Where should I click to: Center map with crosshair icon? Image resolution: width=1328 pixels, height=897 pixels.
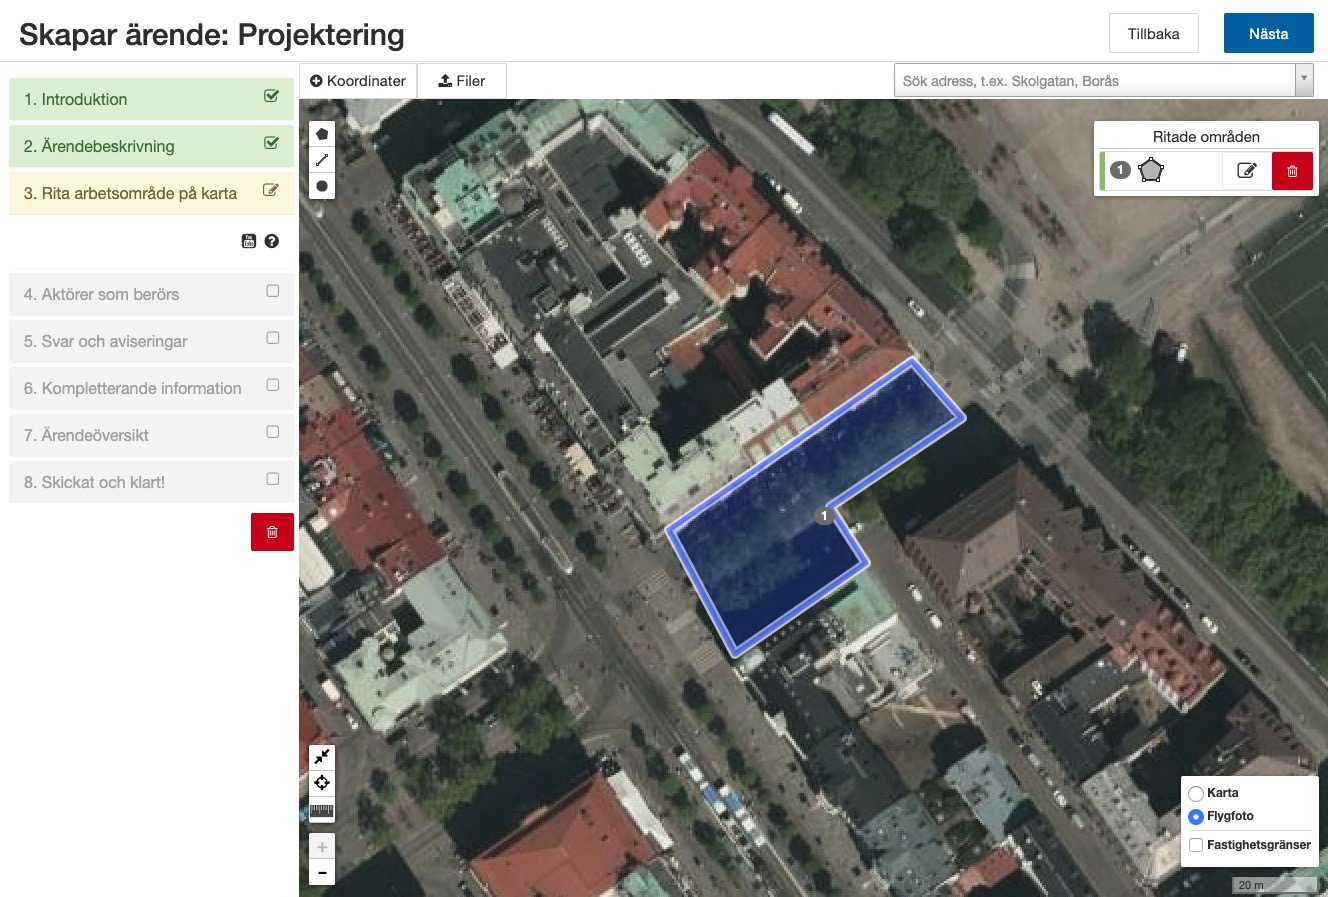coord(322,783)
